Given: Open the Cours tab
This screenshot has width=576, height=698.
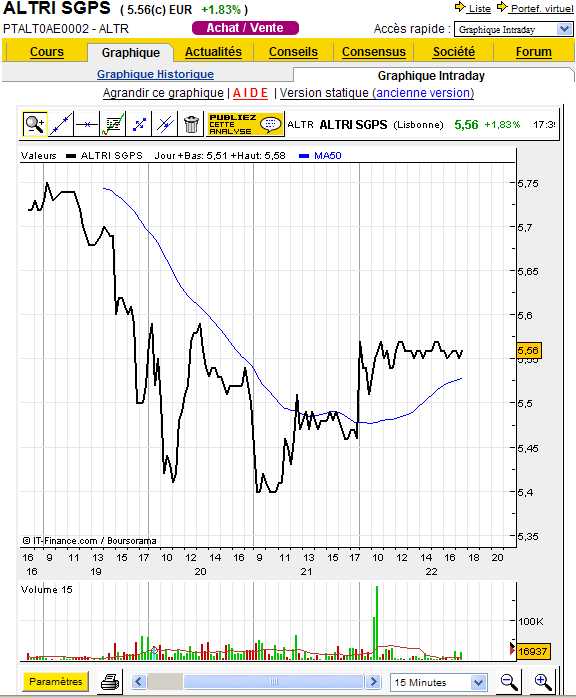Looking at the screenshot, I should coord(47,52).
